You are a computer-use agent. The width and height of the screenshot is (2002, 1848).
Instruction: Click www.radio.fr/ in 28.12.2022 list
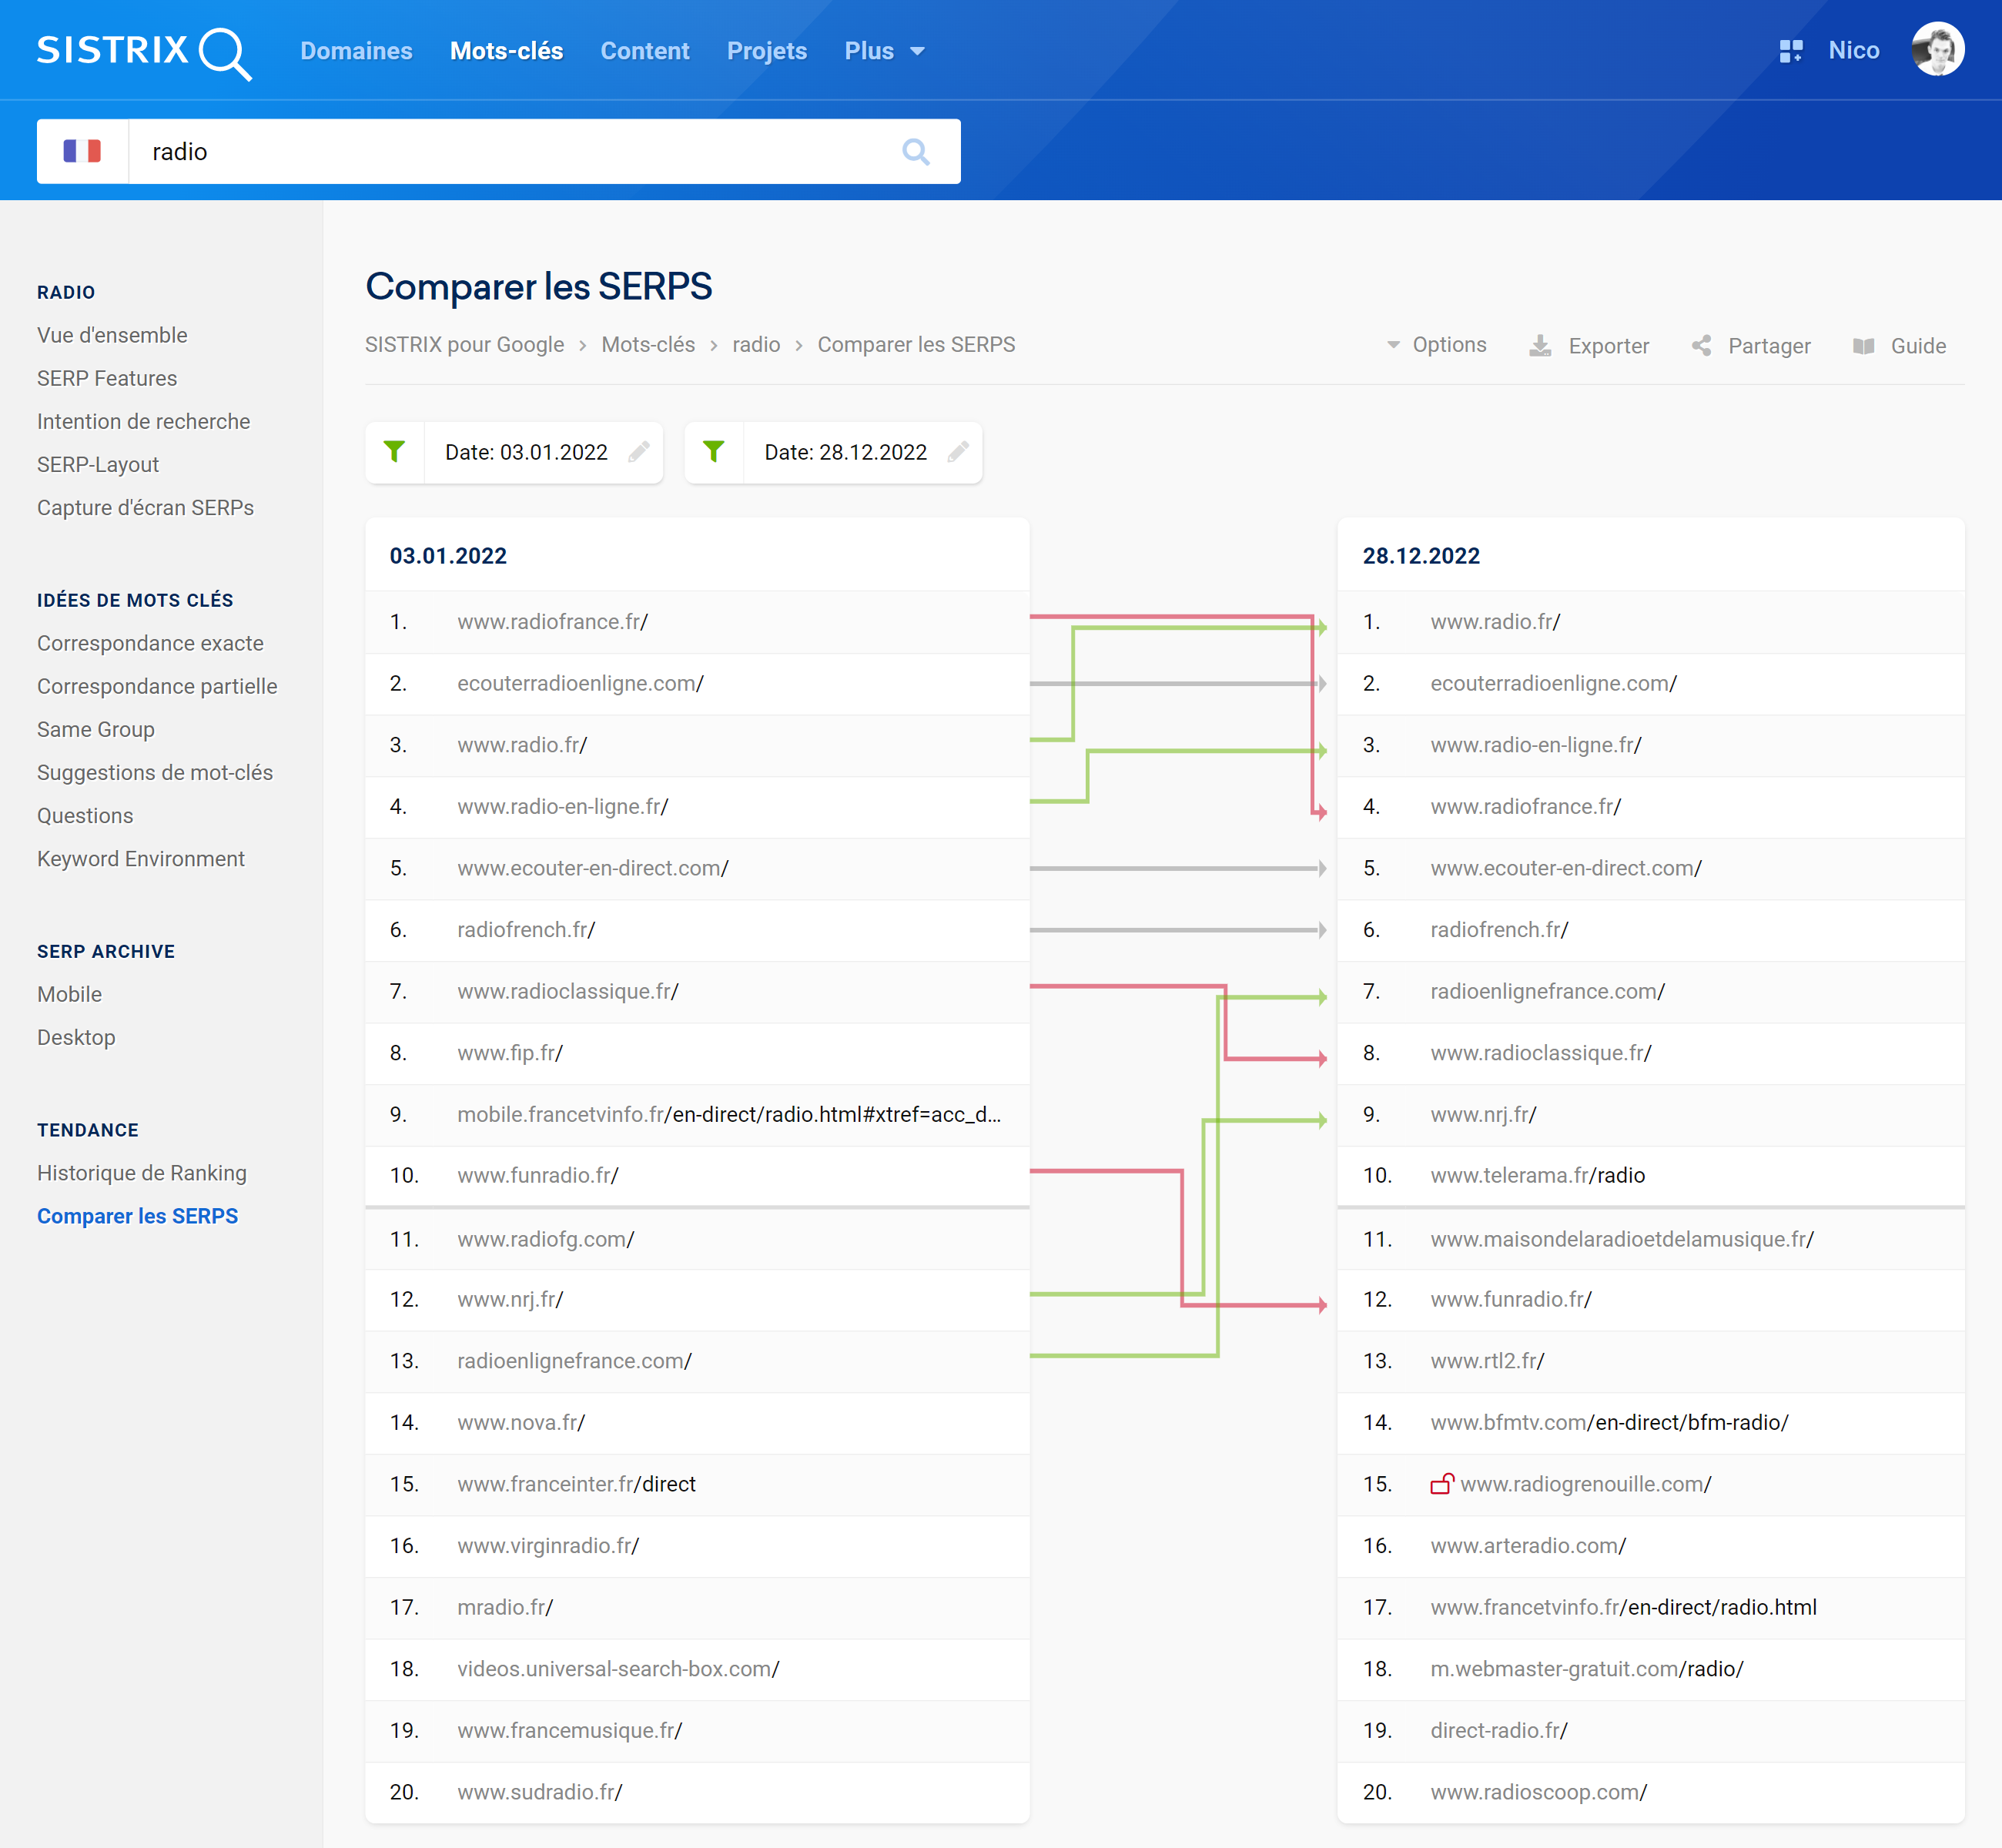tap(1495, 622)
